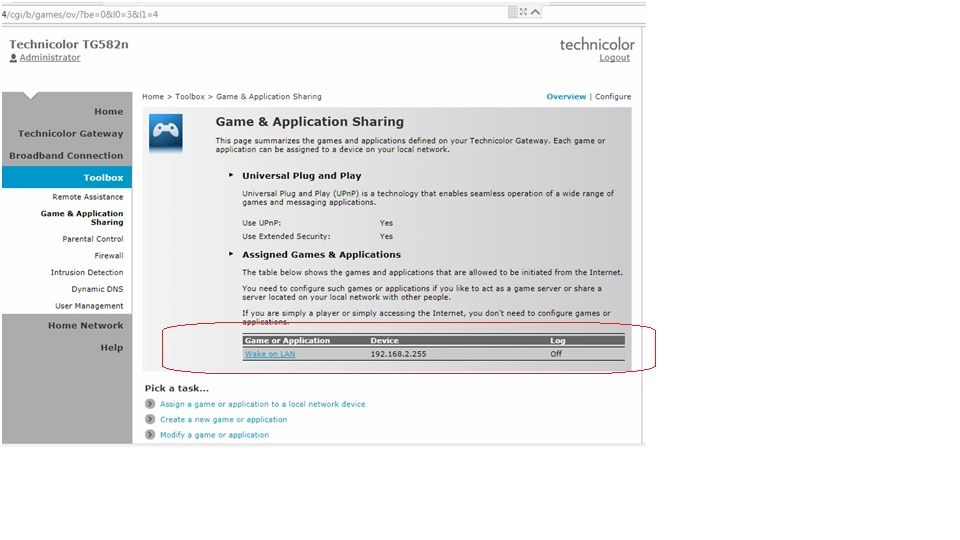Click arrow icon beside Modify a game

click(150, 435)
